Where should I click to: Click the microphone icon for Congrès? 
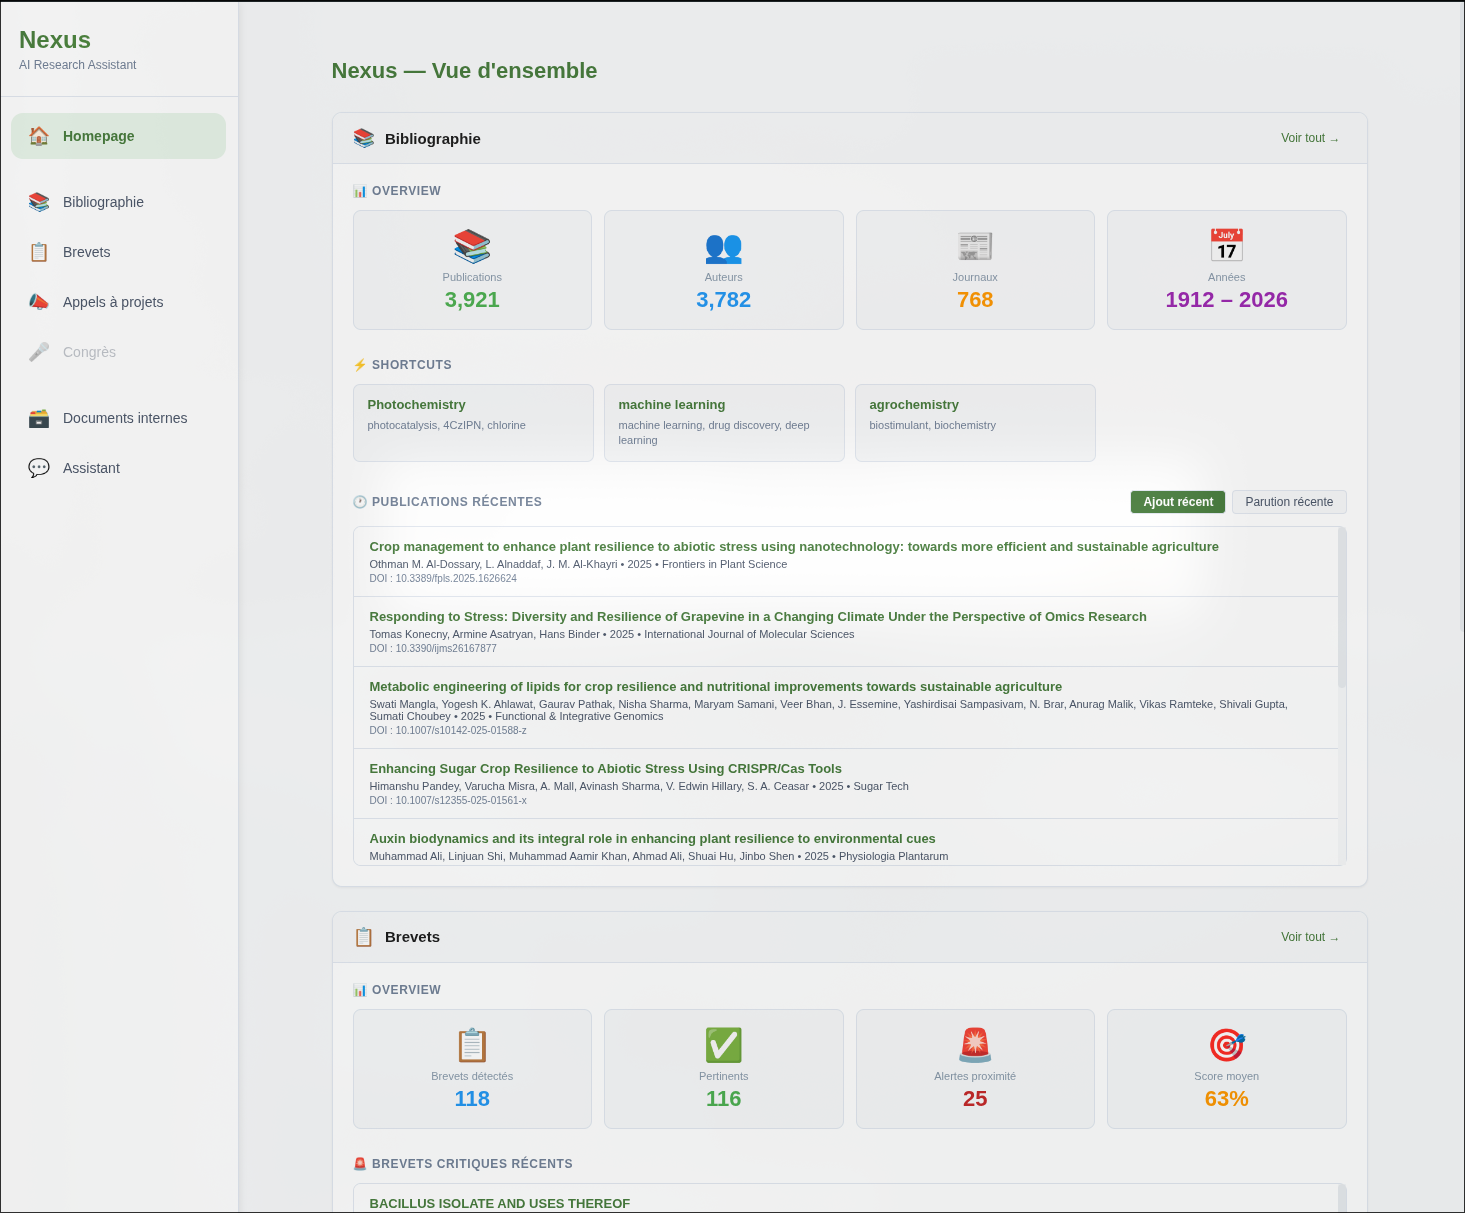click(x=38, y=351)
